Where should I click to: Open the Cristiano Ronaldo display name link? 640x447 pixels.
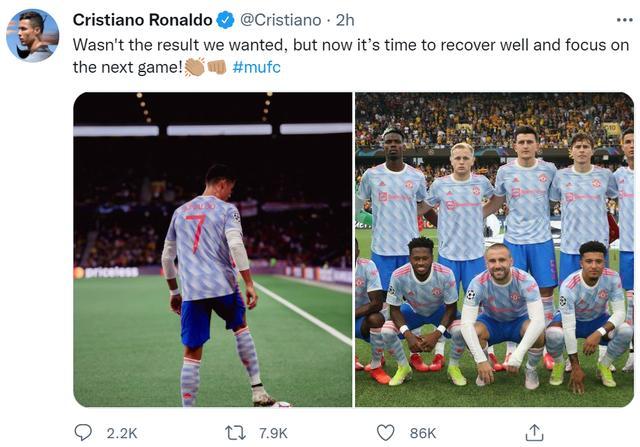click(x=142, y=20)
